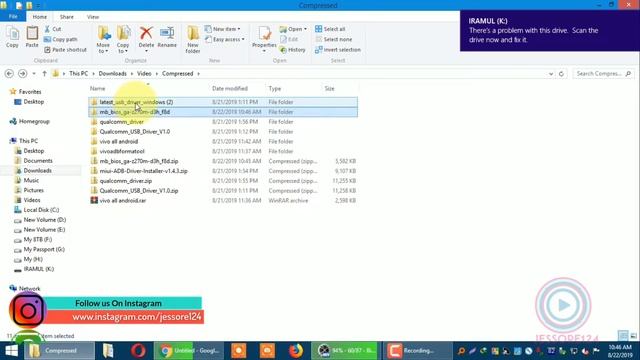Viewport: 640px width, 360px height.
Task: Click the Copy icon in the ribbon
Action: 12,36
